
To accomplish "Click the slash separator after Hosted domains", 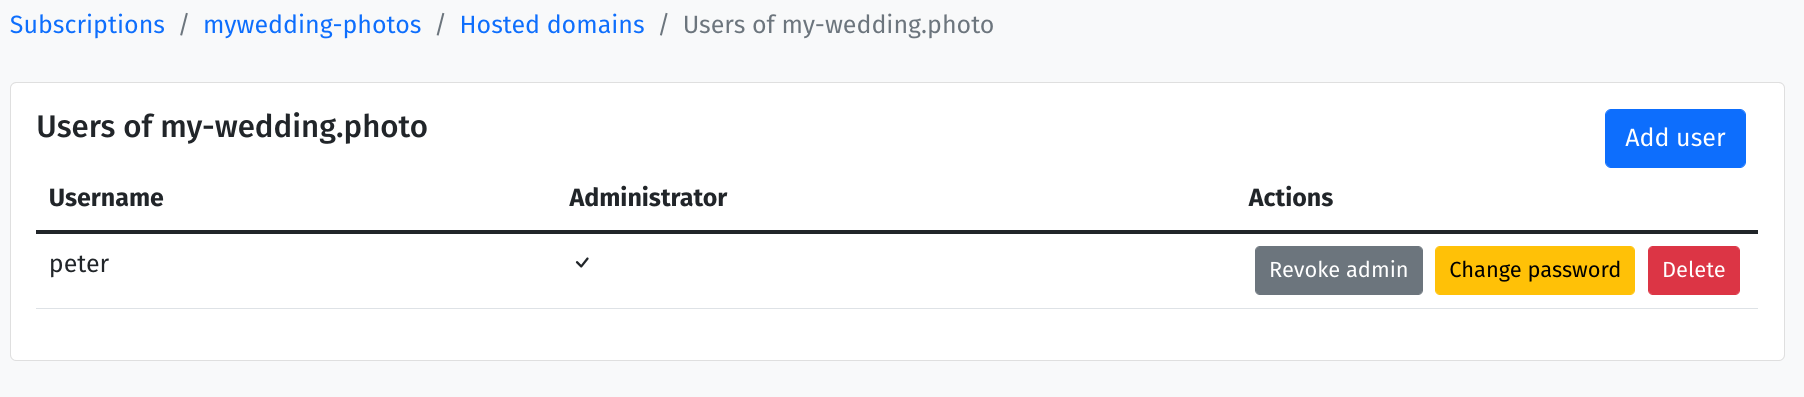I will click(664, 25).
